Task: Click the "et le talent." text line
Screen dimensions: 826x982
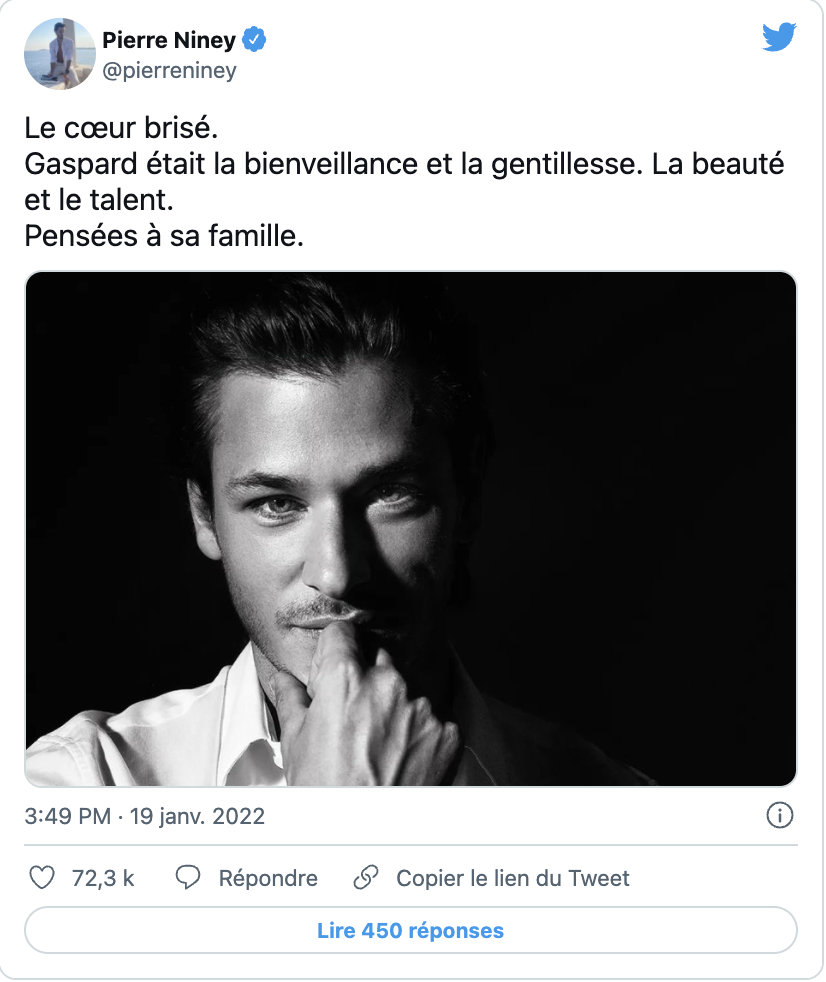Action: (100, 202)
